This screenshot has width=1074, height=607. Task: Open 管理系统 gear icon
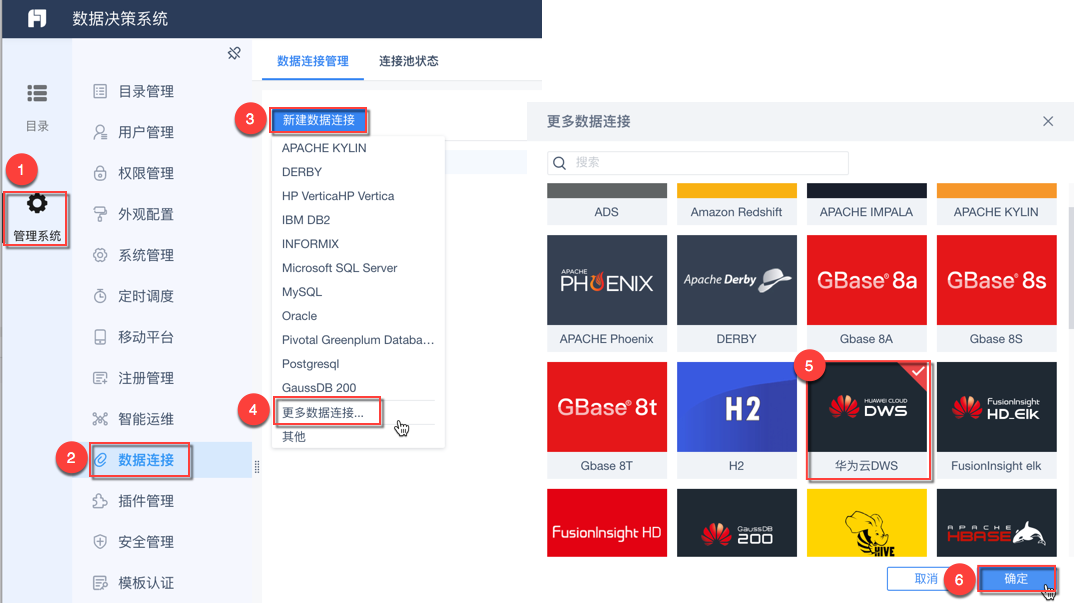pyautogui.click(x=37, y=203)
